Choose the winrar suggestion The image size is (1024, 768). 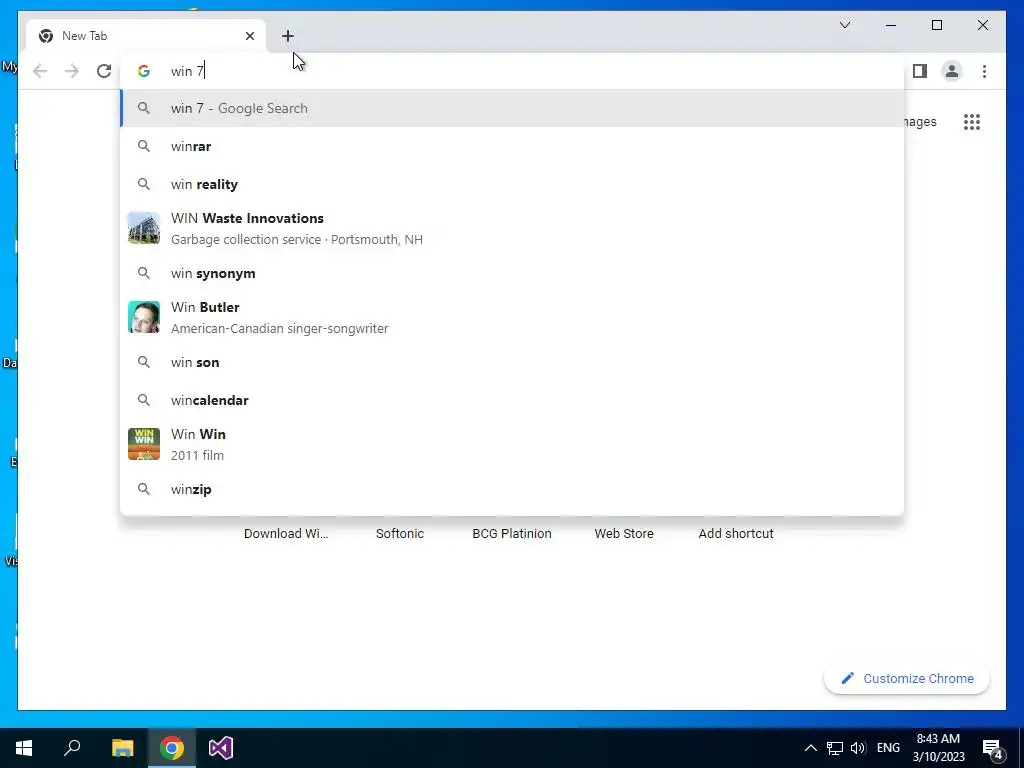tap(512, 146)
